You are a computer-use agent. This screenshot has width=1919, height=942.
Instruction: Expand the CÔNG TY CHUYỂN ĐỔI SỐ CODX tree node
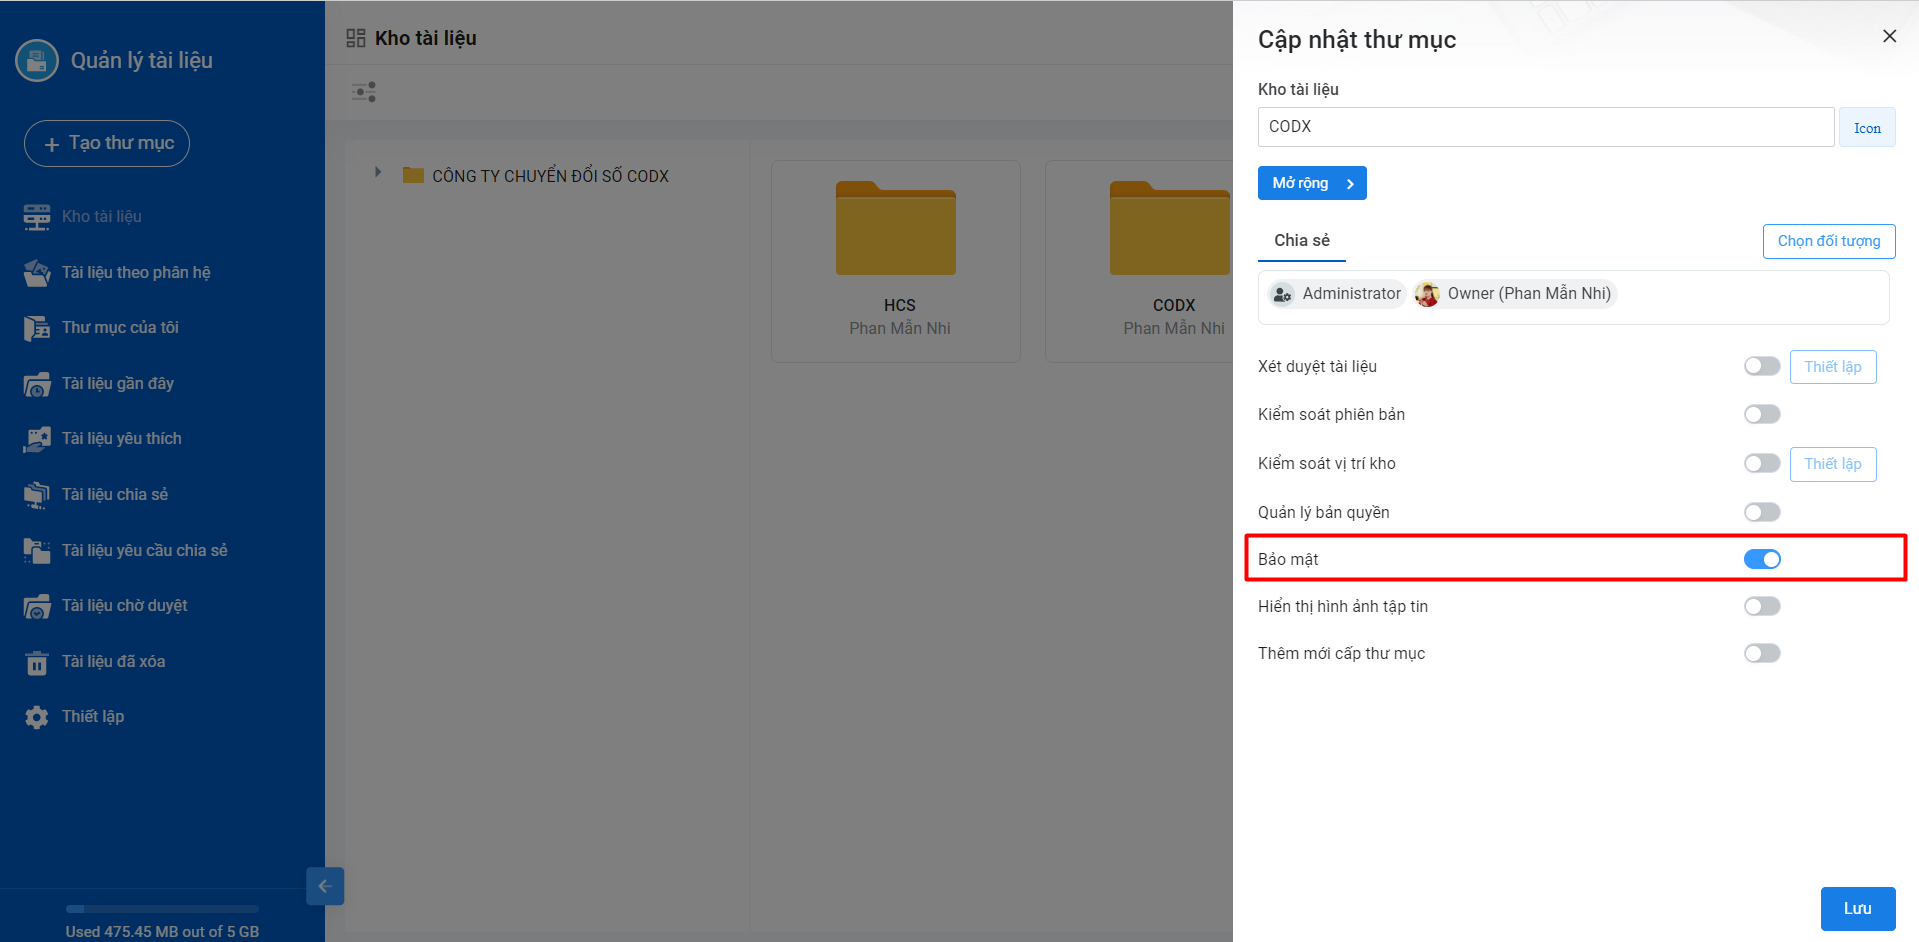click(378, 172)
